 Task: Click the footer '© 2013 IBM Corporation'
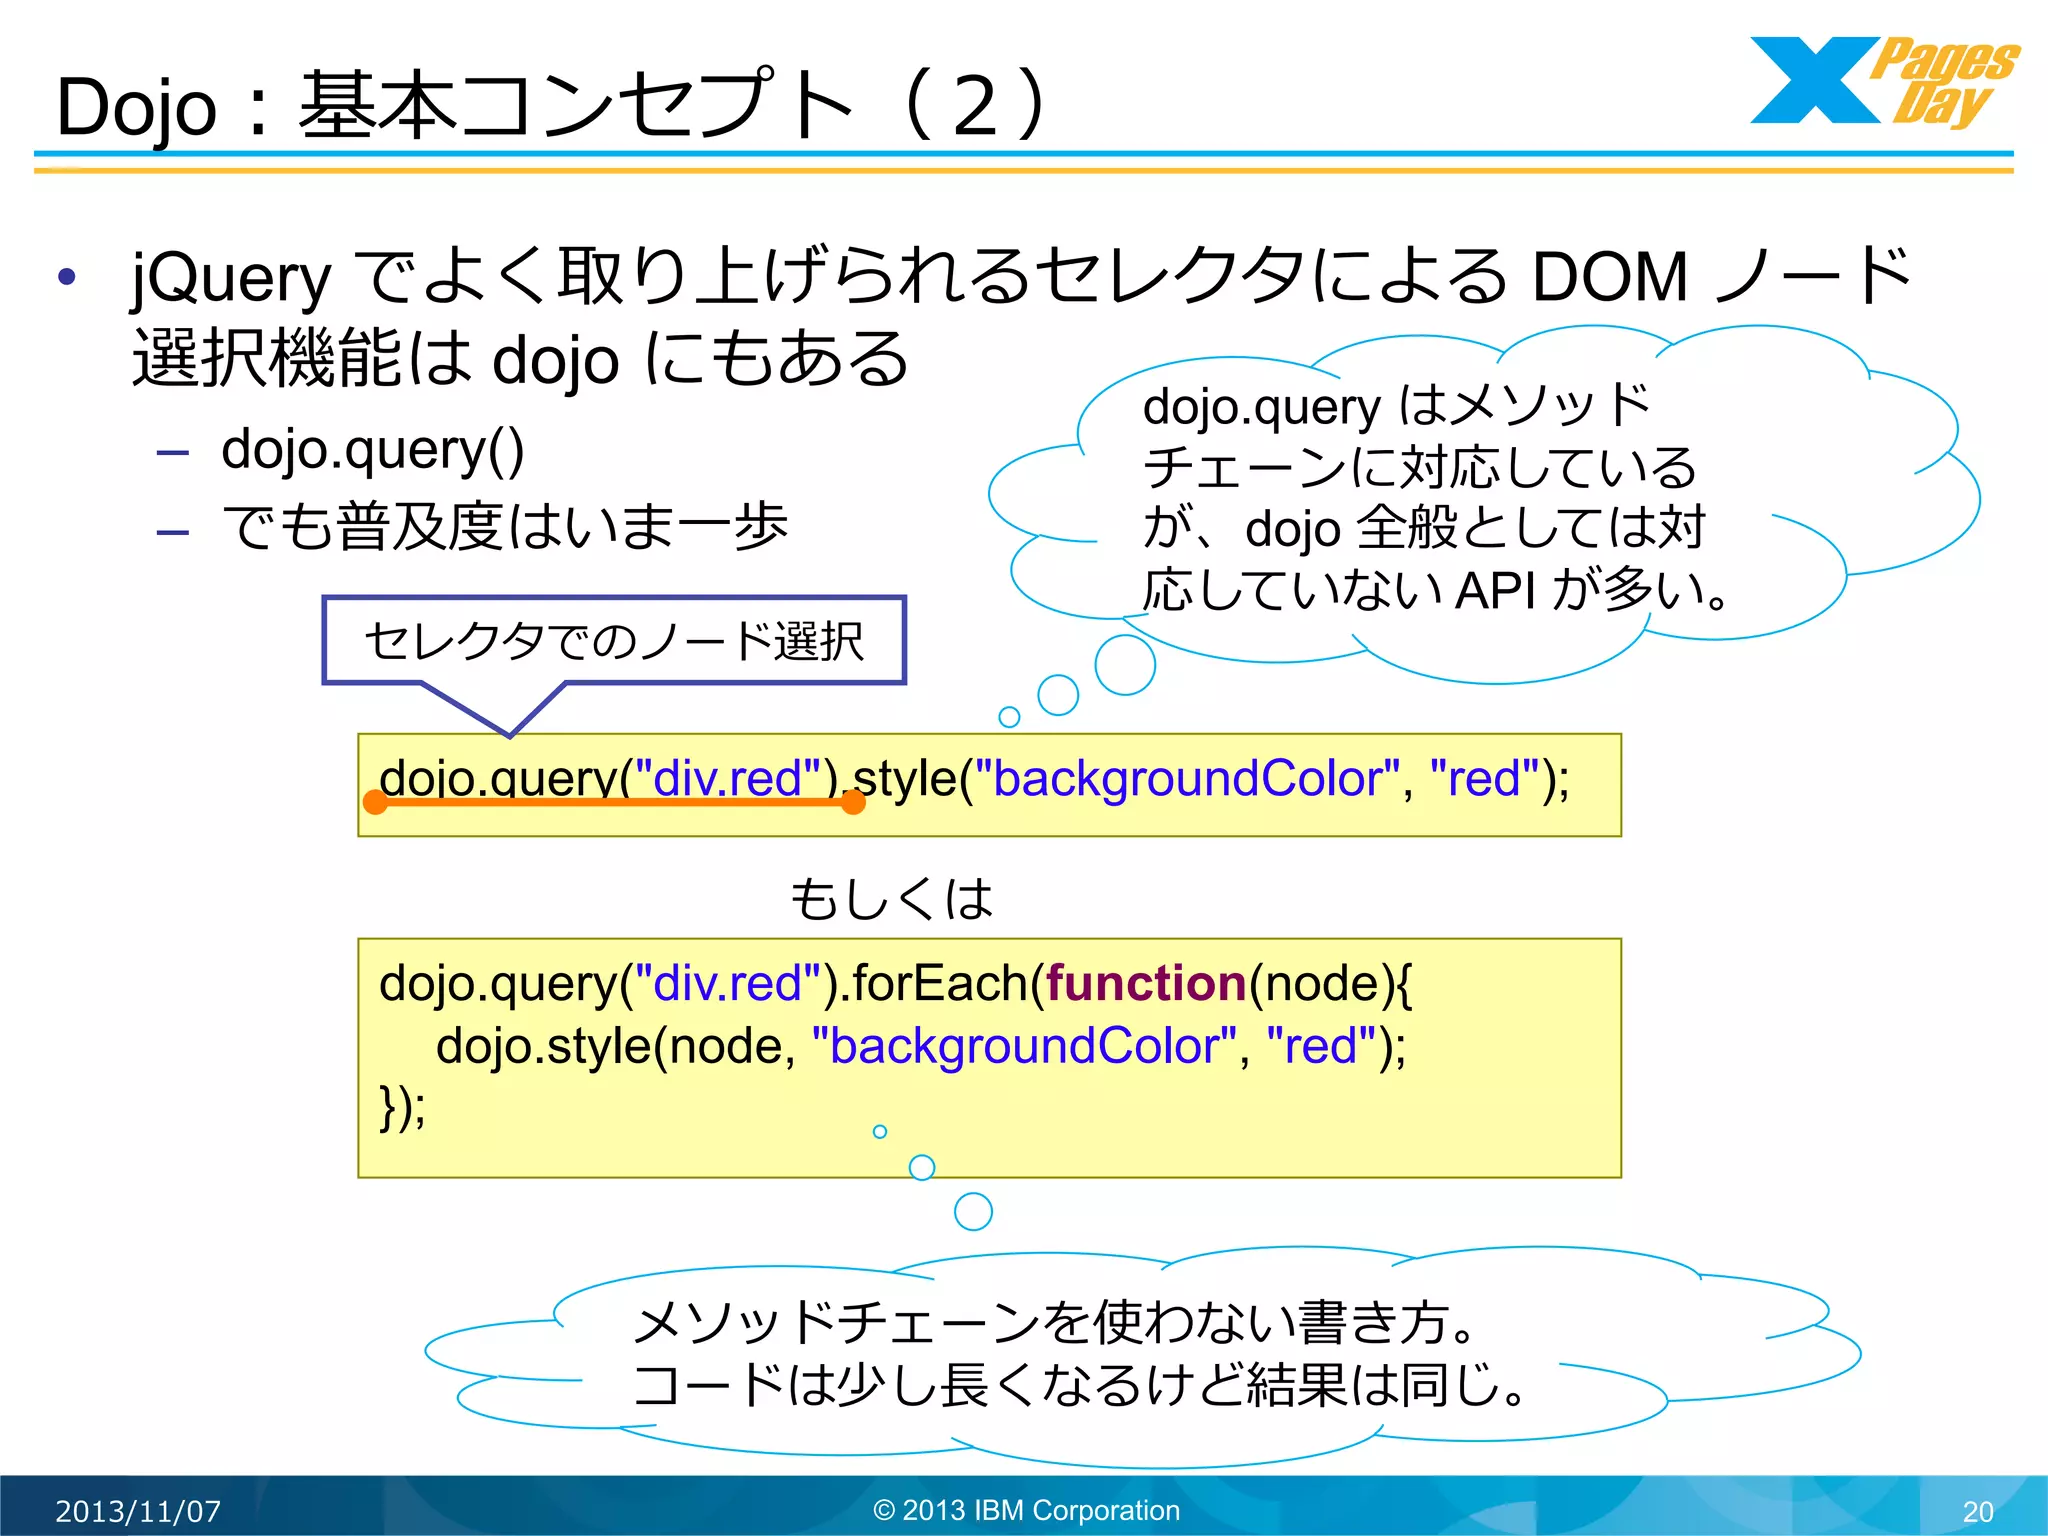coord(1026,1510)
